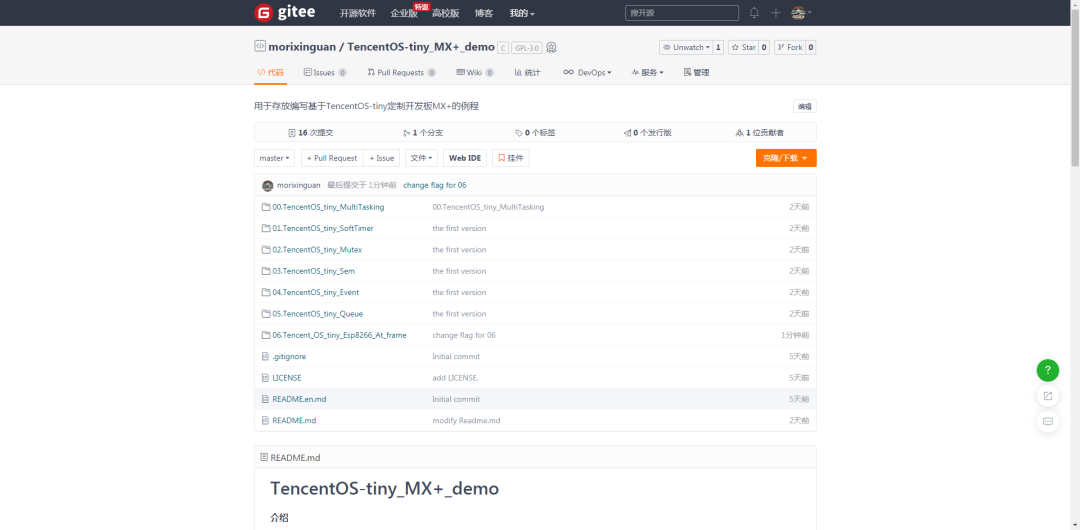The image size is (1080, 530).
Task: Star this repository
Action: click(743, 48)
